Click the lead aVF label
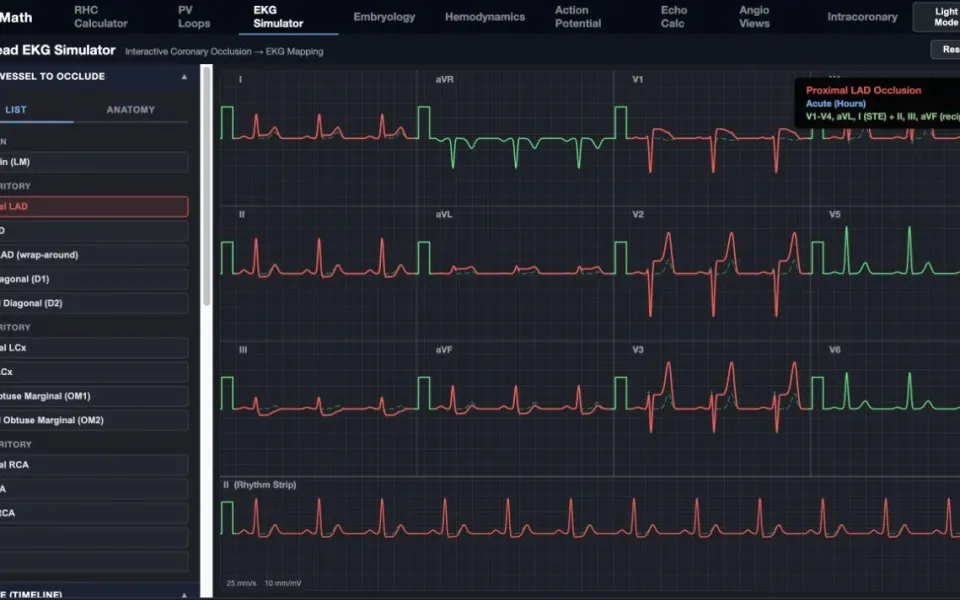This screenshot has width=960, height=600. tap(444, 350)
